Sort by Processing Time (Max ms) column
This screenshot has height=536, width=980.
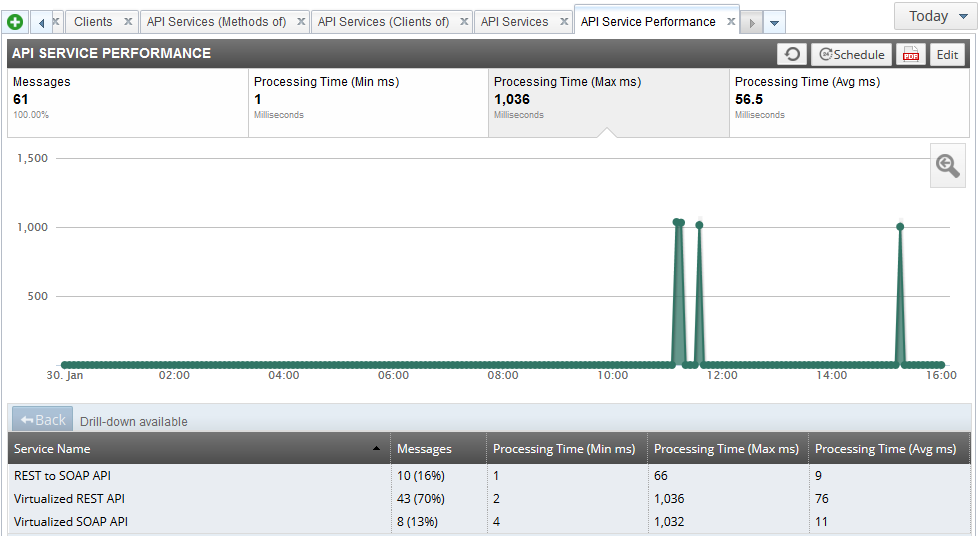728,449
